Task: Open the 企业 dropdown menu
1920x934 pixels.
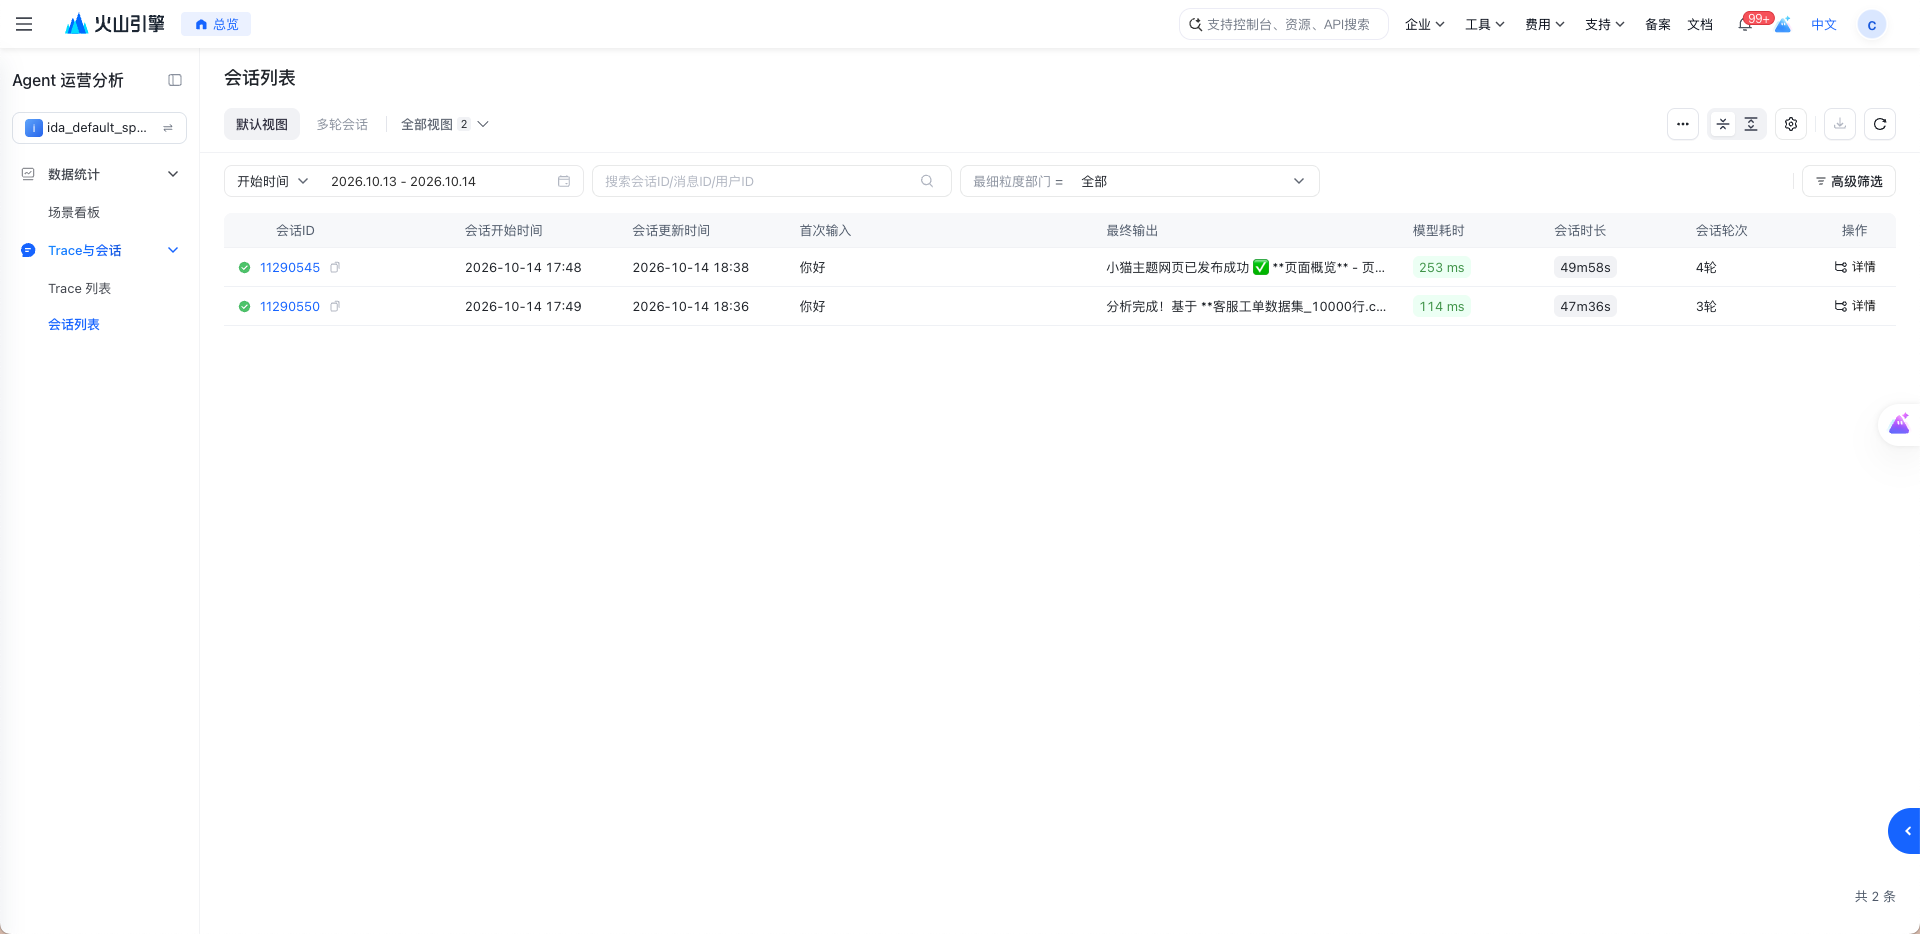Action: coord(1424,25)
